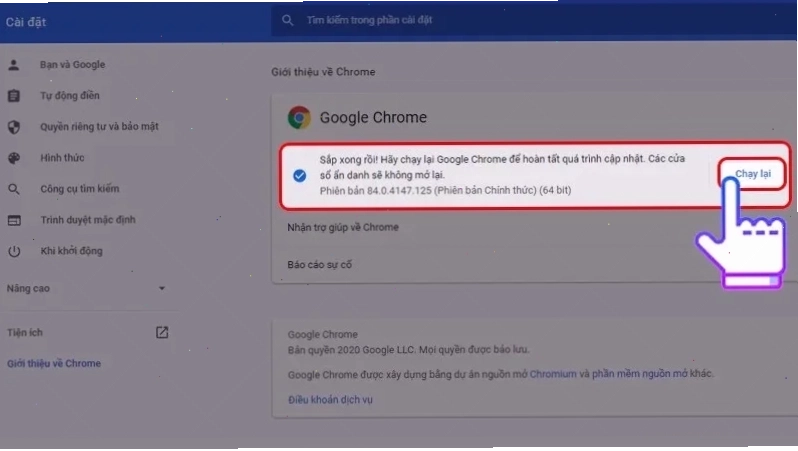Click the Google Chrome logo
This screenshot has height=451, width=798.
(x=299, y=118)
